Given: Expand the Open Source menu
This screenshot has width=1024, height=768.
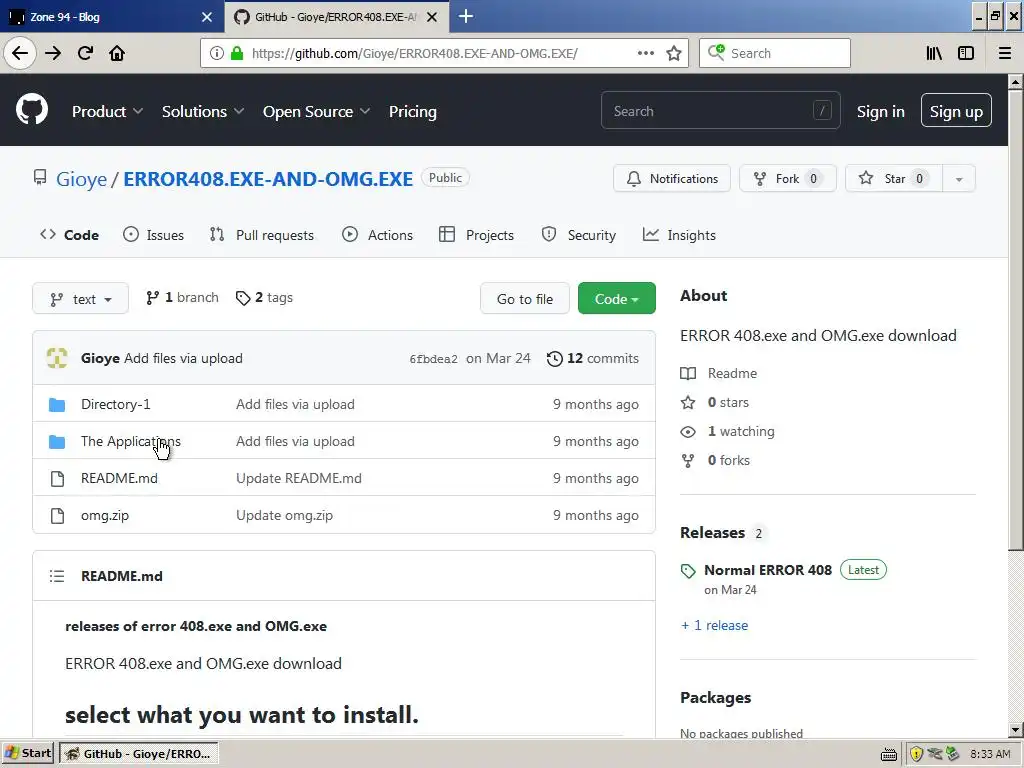Looking at the screenshot, I should coord(316,112).
